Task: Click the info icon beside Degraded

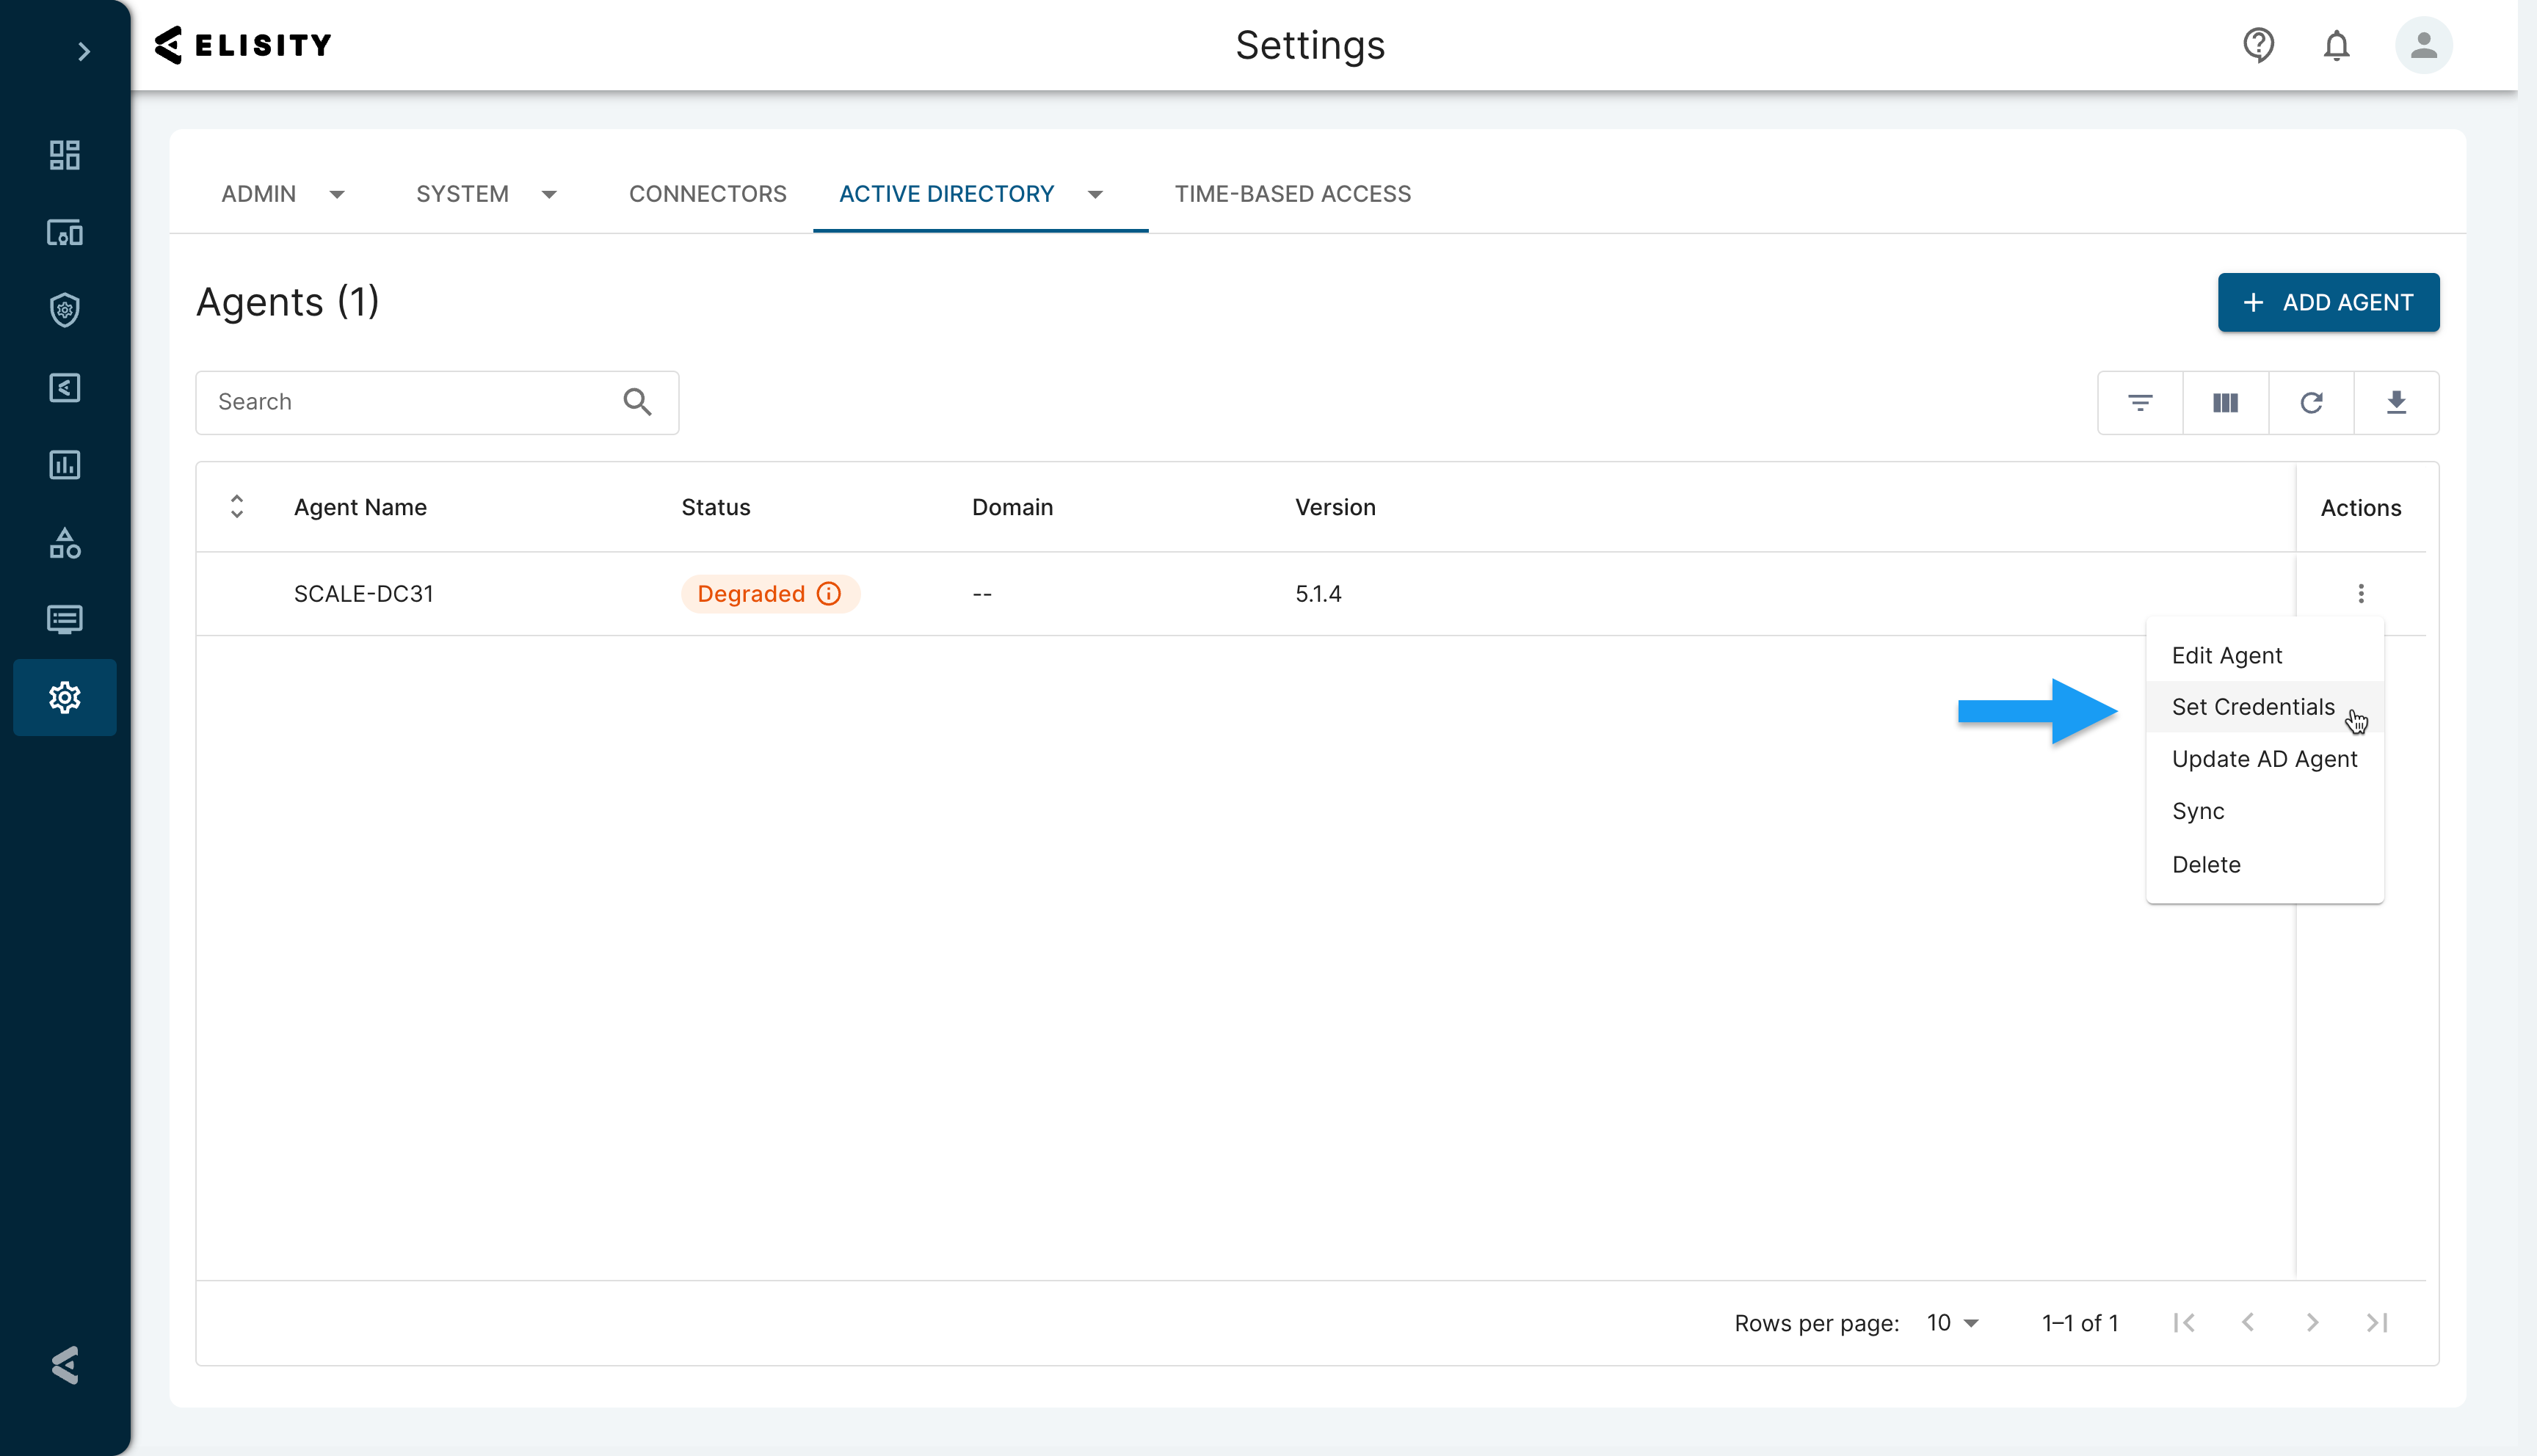Action: click(x=829, y=594)
